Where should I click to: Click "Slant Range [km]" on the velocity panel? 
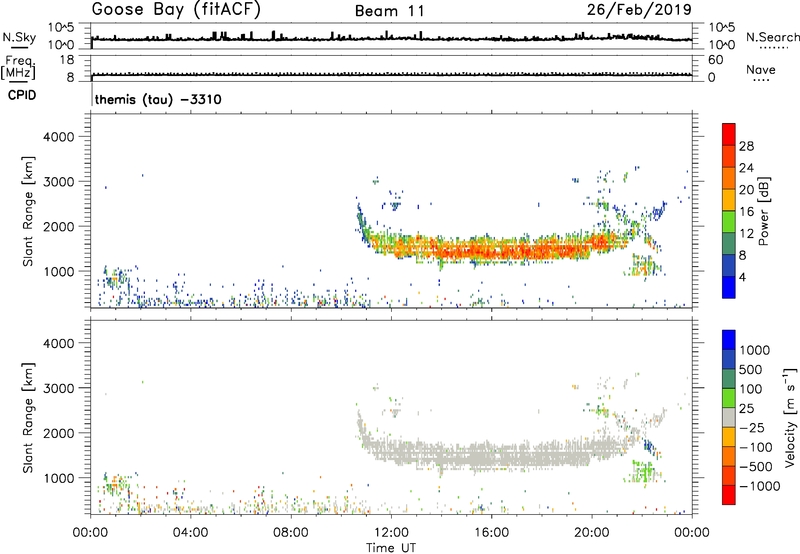[28, 418]
